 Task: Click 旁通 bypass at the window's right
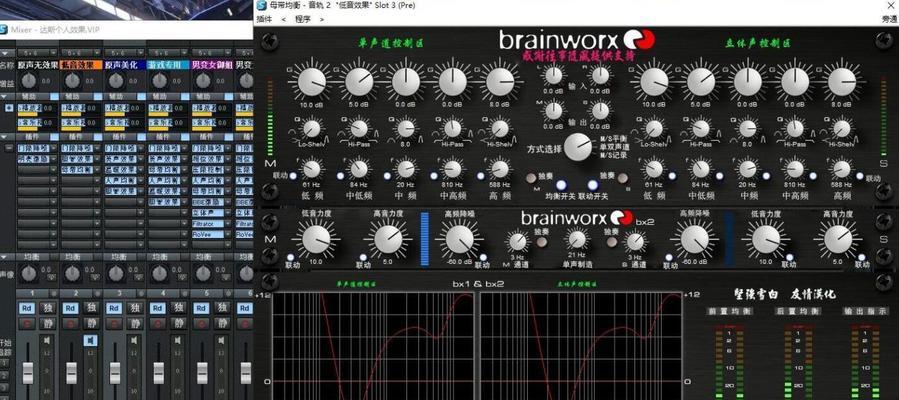click(x=889, y=19)
